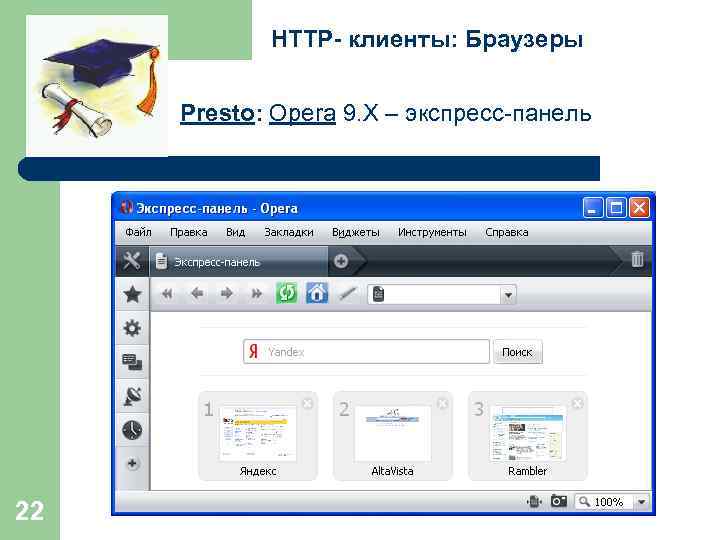720x540 pixels.
Task: Maximize the Opera window
Action: 616,208
